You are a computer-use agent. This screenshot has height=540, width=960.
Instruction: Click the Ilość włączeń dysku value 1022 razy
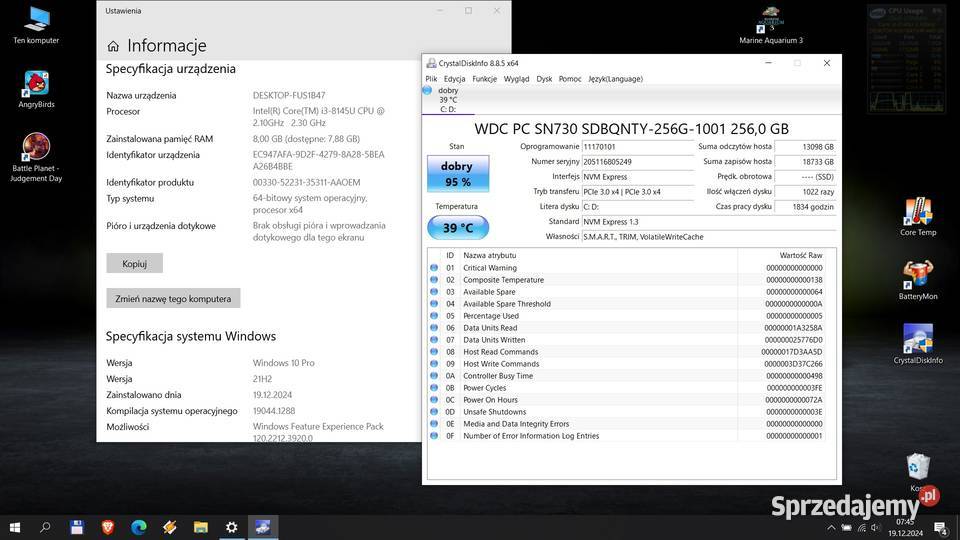[x=805, y=192]
